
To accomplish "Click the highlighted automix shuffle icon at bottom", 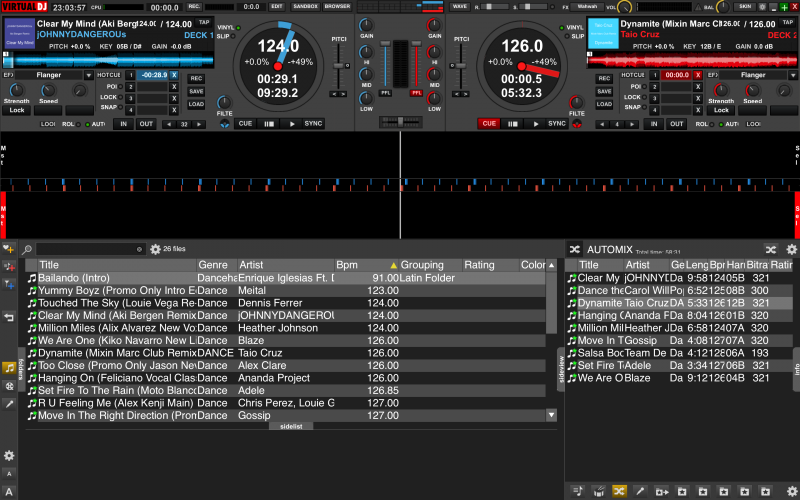I will (x=619, y=491).
